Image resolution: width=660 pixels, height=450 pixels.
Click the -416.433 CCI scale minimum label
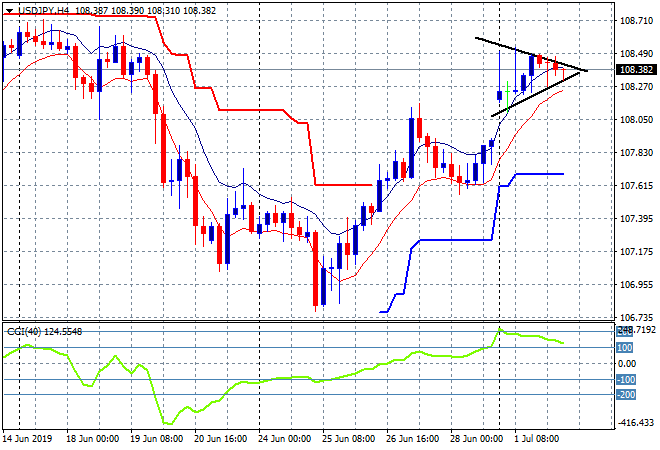pos(636,423)
